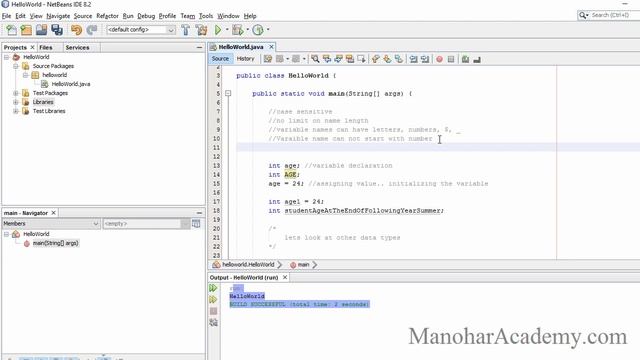Viewport: 640px width, 360px height.
Task: Close the Output HelloWorld (run) tab
Action: pos(285,277)
